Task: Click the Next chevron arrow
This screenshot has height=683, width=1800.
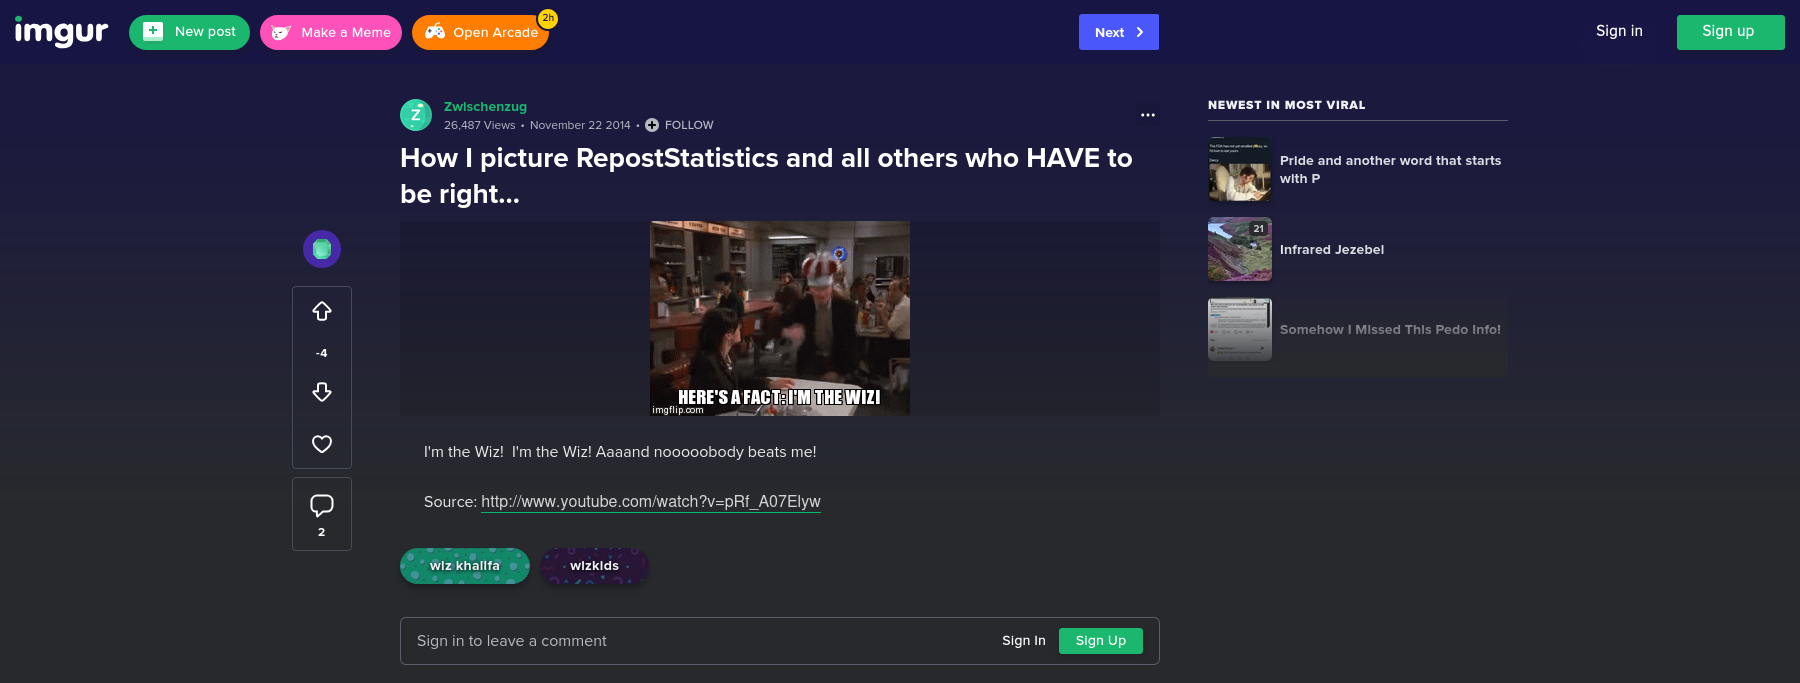Action: pyautogui.click(x=1140, y=32)
